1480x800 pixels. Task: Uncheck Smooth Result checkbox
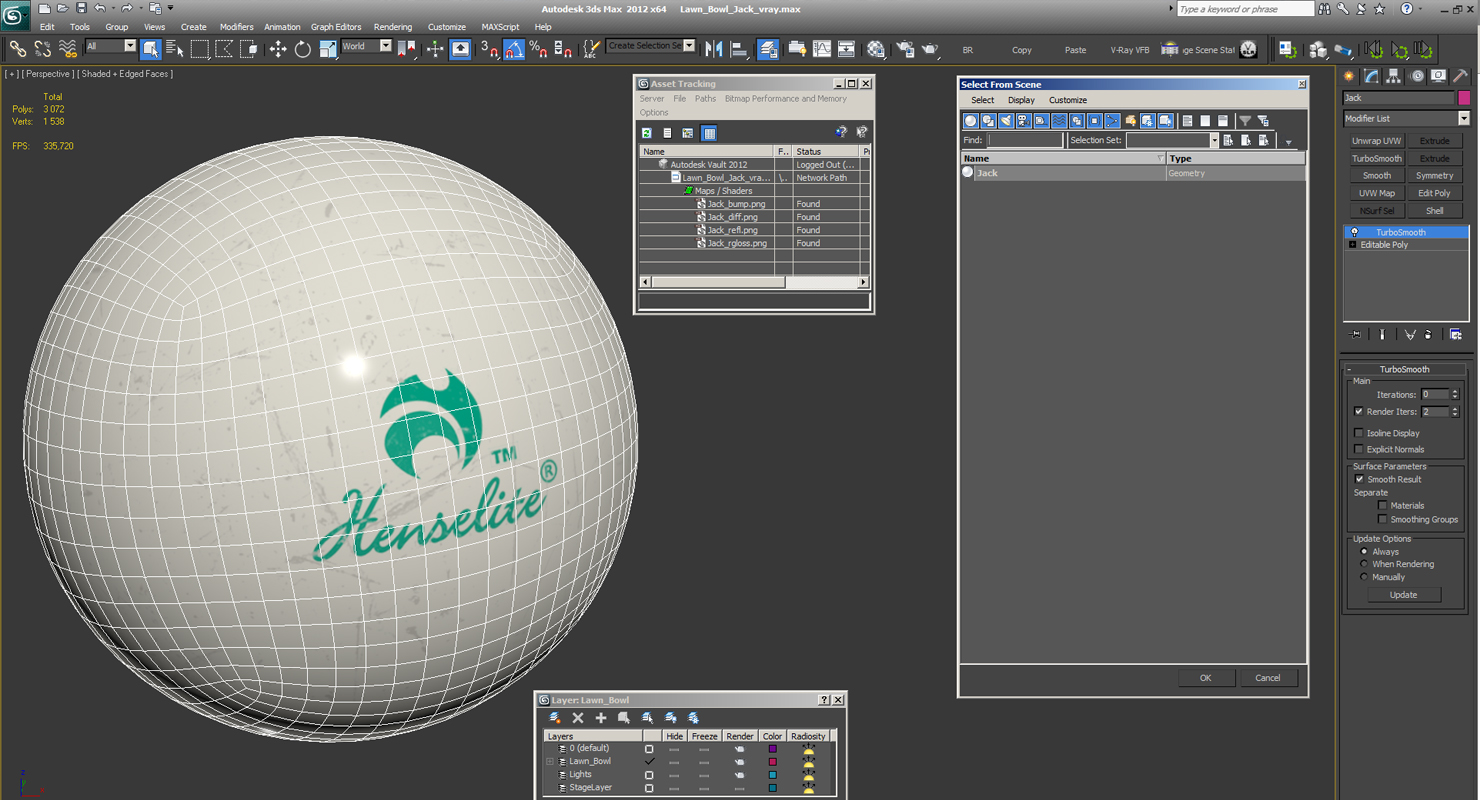coord(1359,479)
